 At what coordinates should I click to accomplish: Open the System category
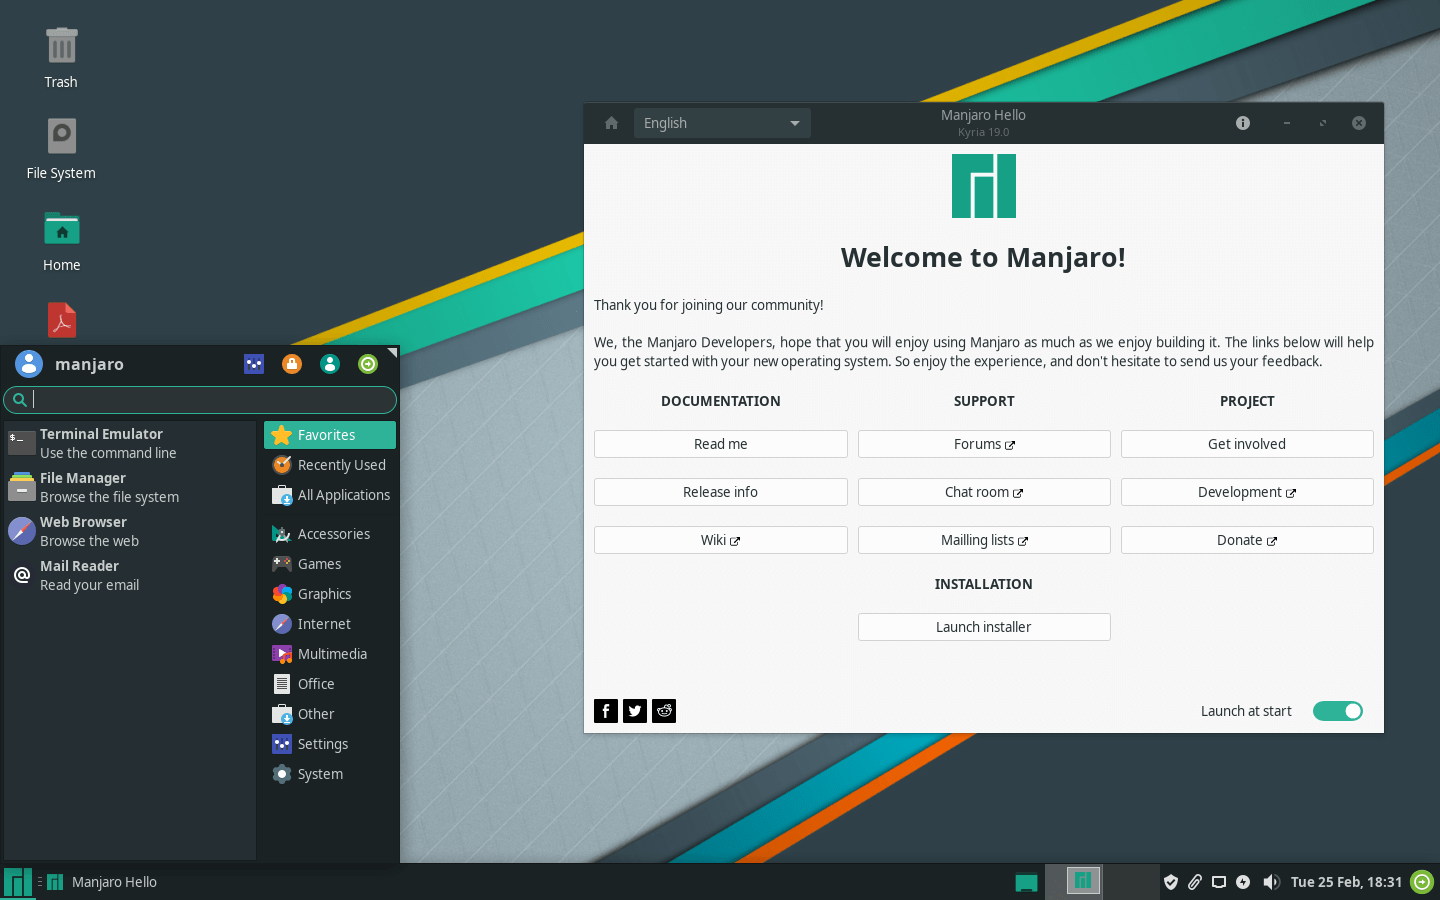(x=330, y=774)
